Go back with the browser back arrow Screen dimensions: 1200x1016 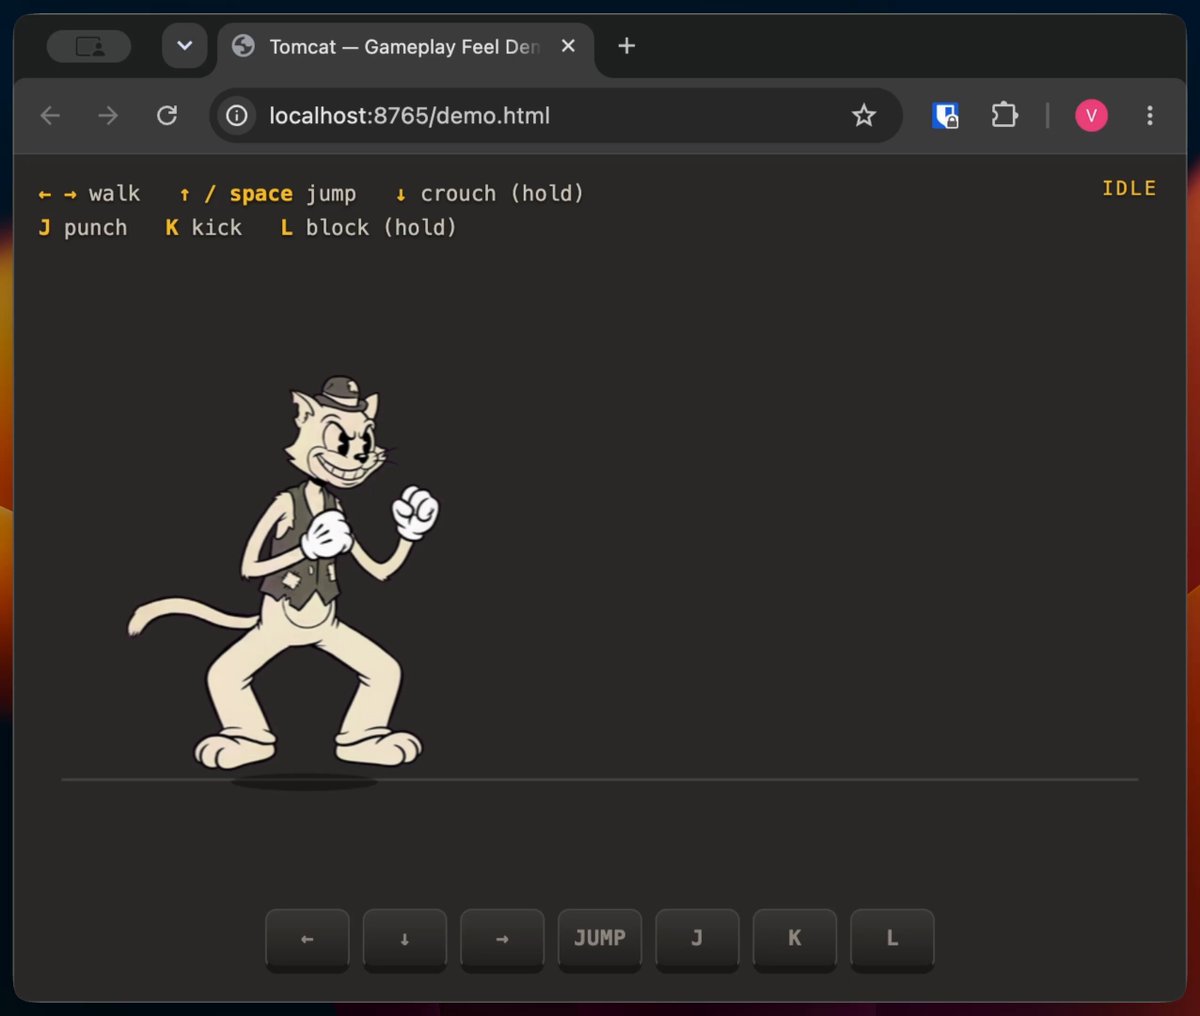(50, 116)
